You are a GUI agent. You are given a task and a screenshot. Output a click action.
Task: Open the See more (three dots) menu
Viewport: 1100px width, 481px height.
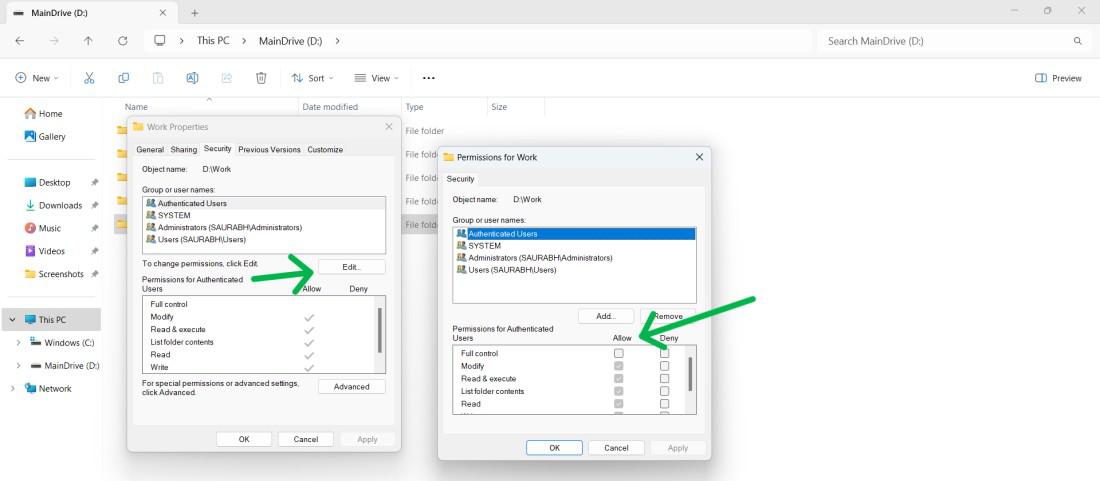[x=429, y=78]
